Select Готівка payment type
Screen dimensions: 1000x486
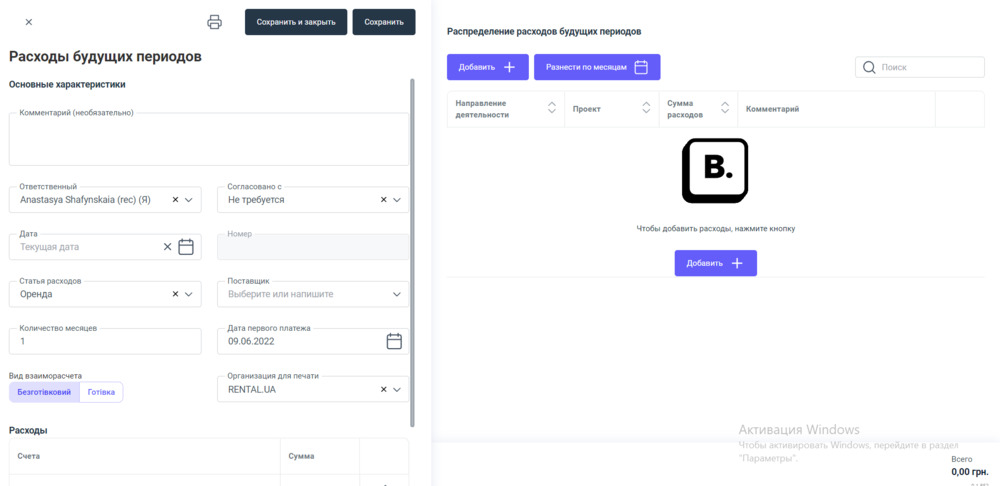[101, 392]
